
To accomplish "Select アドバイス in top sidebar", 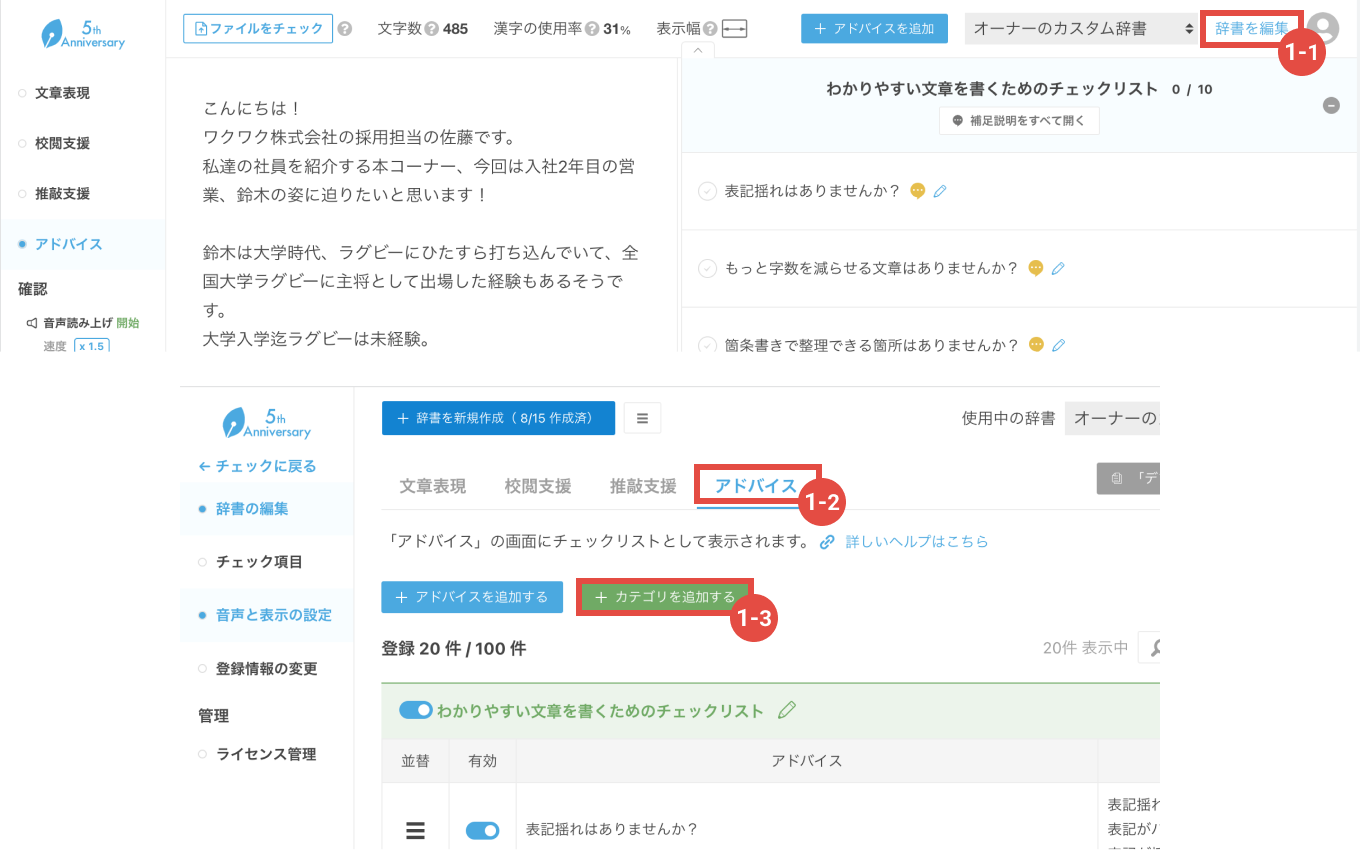I will [x=68, y=244].
